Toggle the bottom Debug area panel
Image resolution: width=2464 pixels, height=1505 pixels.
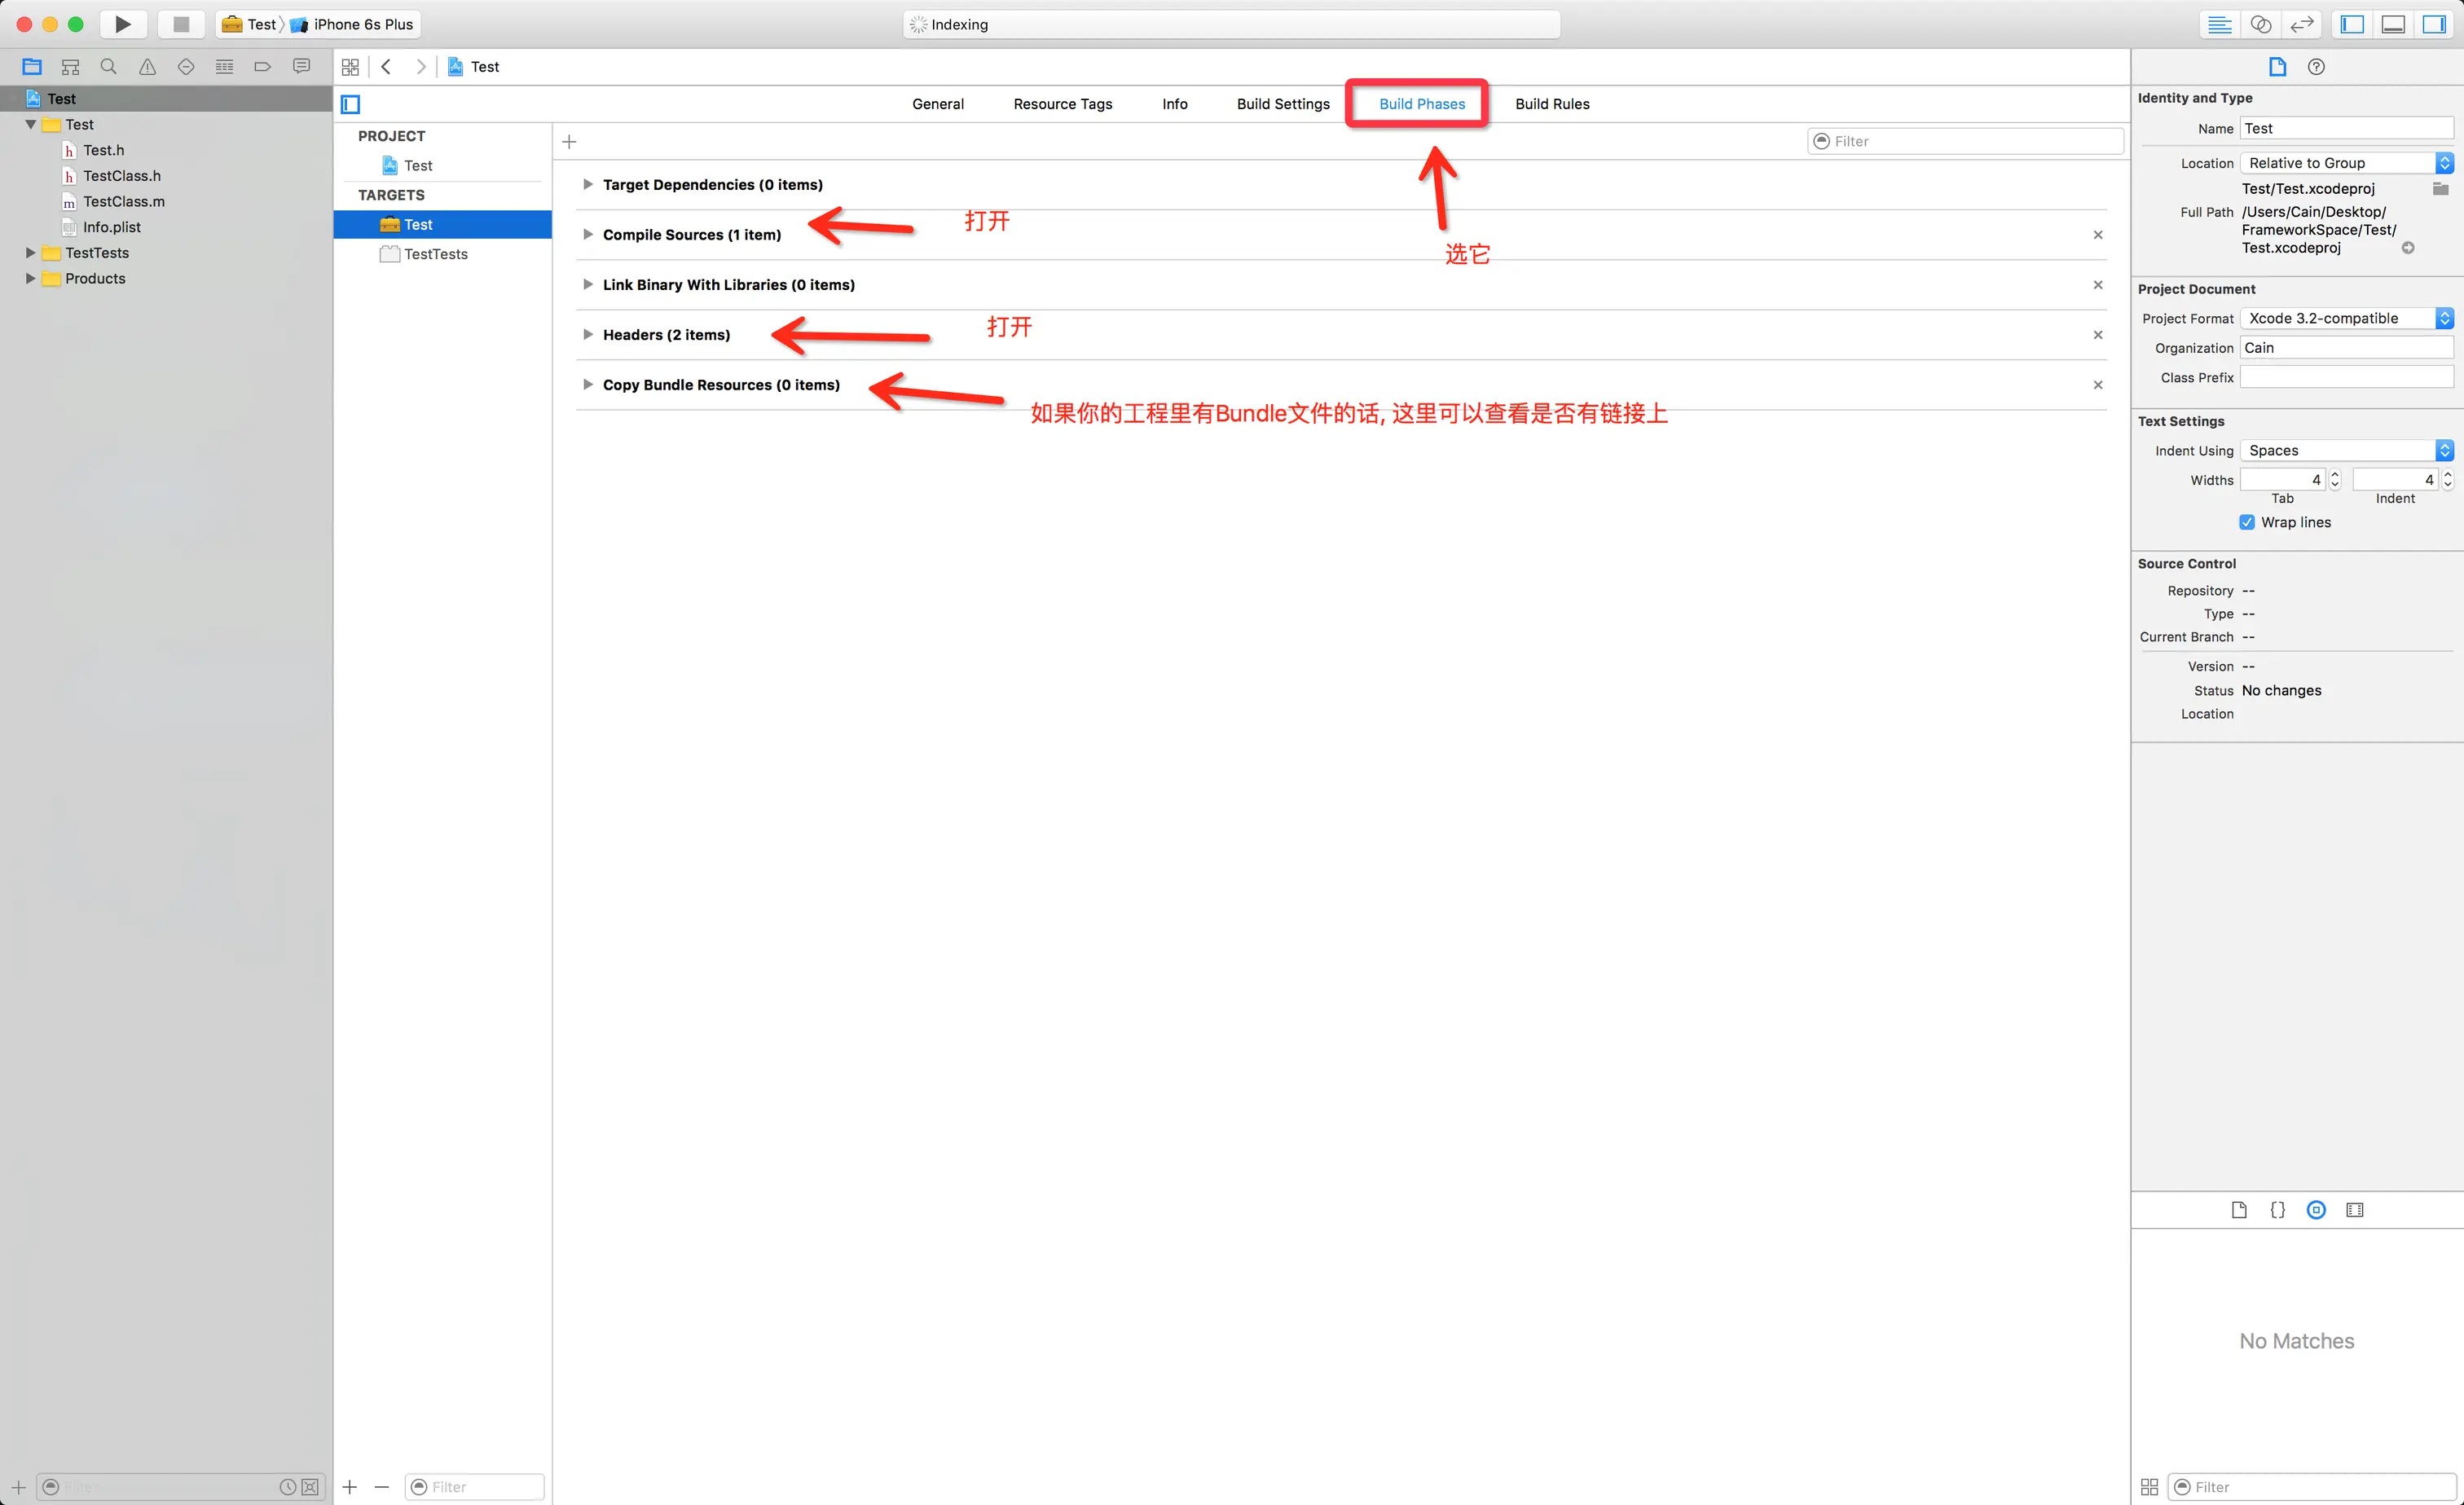pos(2393,24)
